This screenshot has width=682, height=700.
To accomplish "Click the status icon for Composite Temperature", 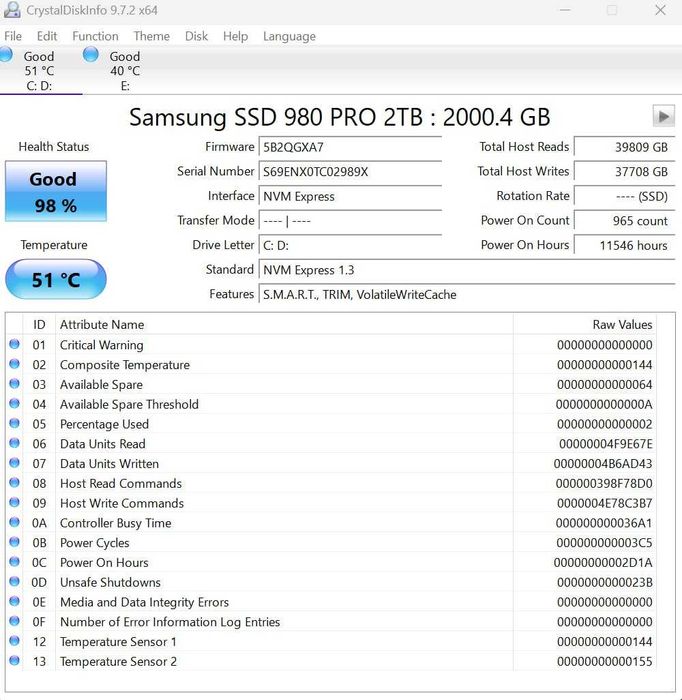I will (14, 364).
